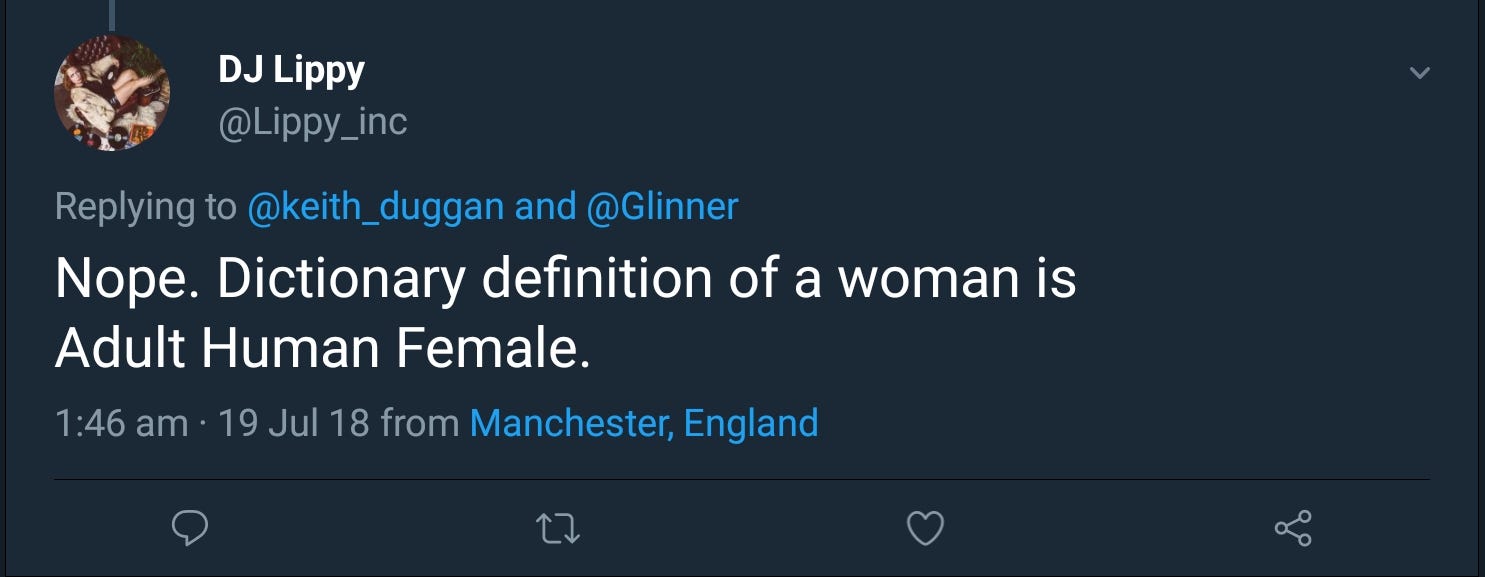Image resolution: width=1485 pixels, height=577 pixels.
Task: Click the "Nope. Dictionary definition" tweet line
Action: pos(565,280)
